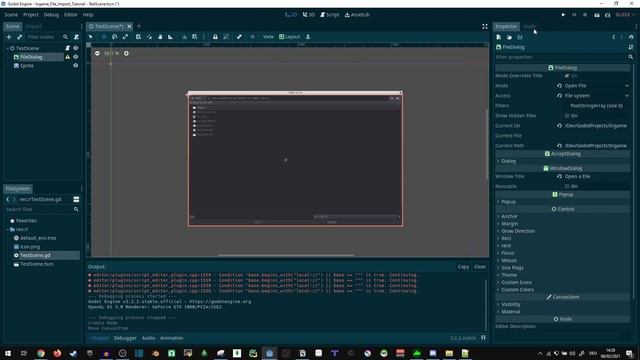This screenshot has height=360, width=640.
Task: Open the Debug menu
Action: point(51,15)
